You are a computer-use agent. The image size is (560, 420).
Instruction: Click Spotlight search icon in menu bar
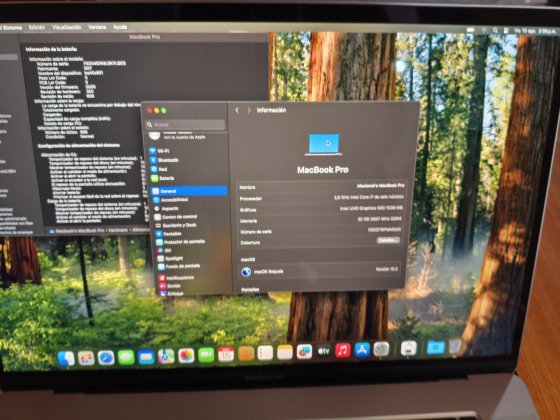coord(495,31)
